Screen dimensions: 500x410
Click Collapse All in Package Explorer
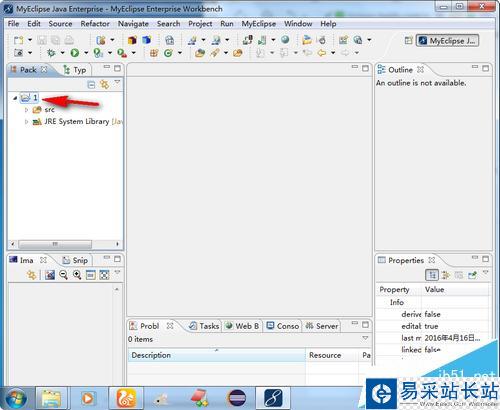click(91, 85)
